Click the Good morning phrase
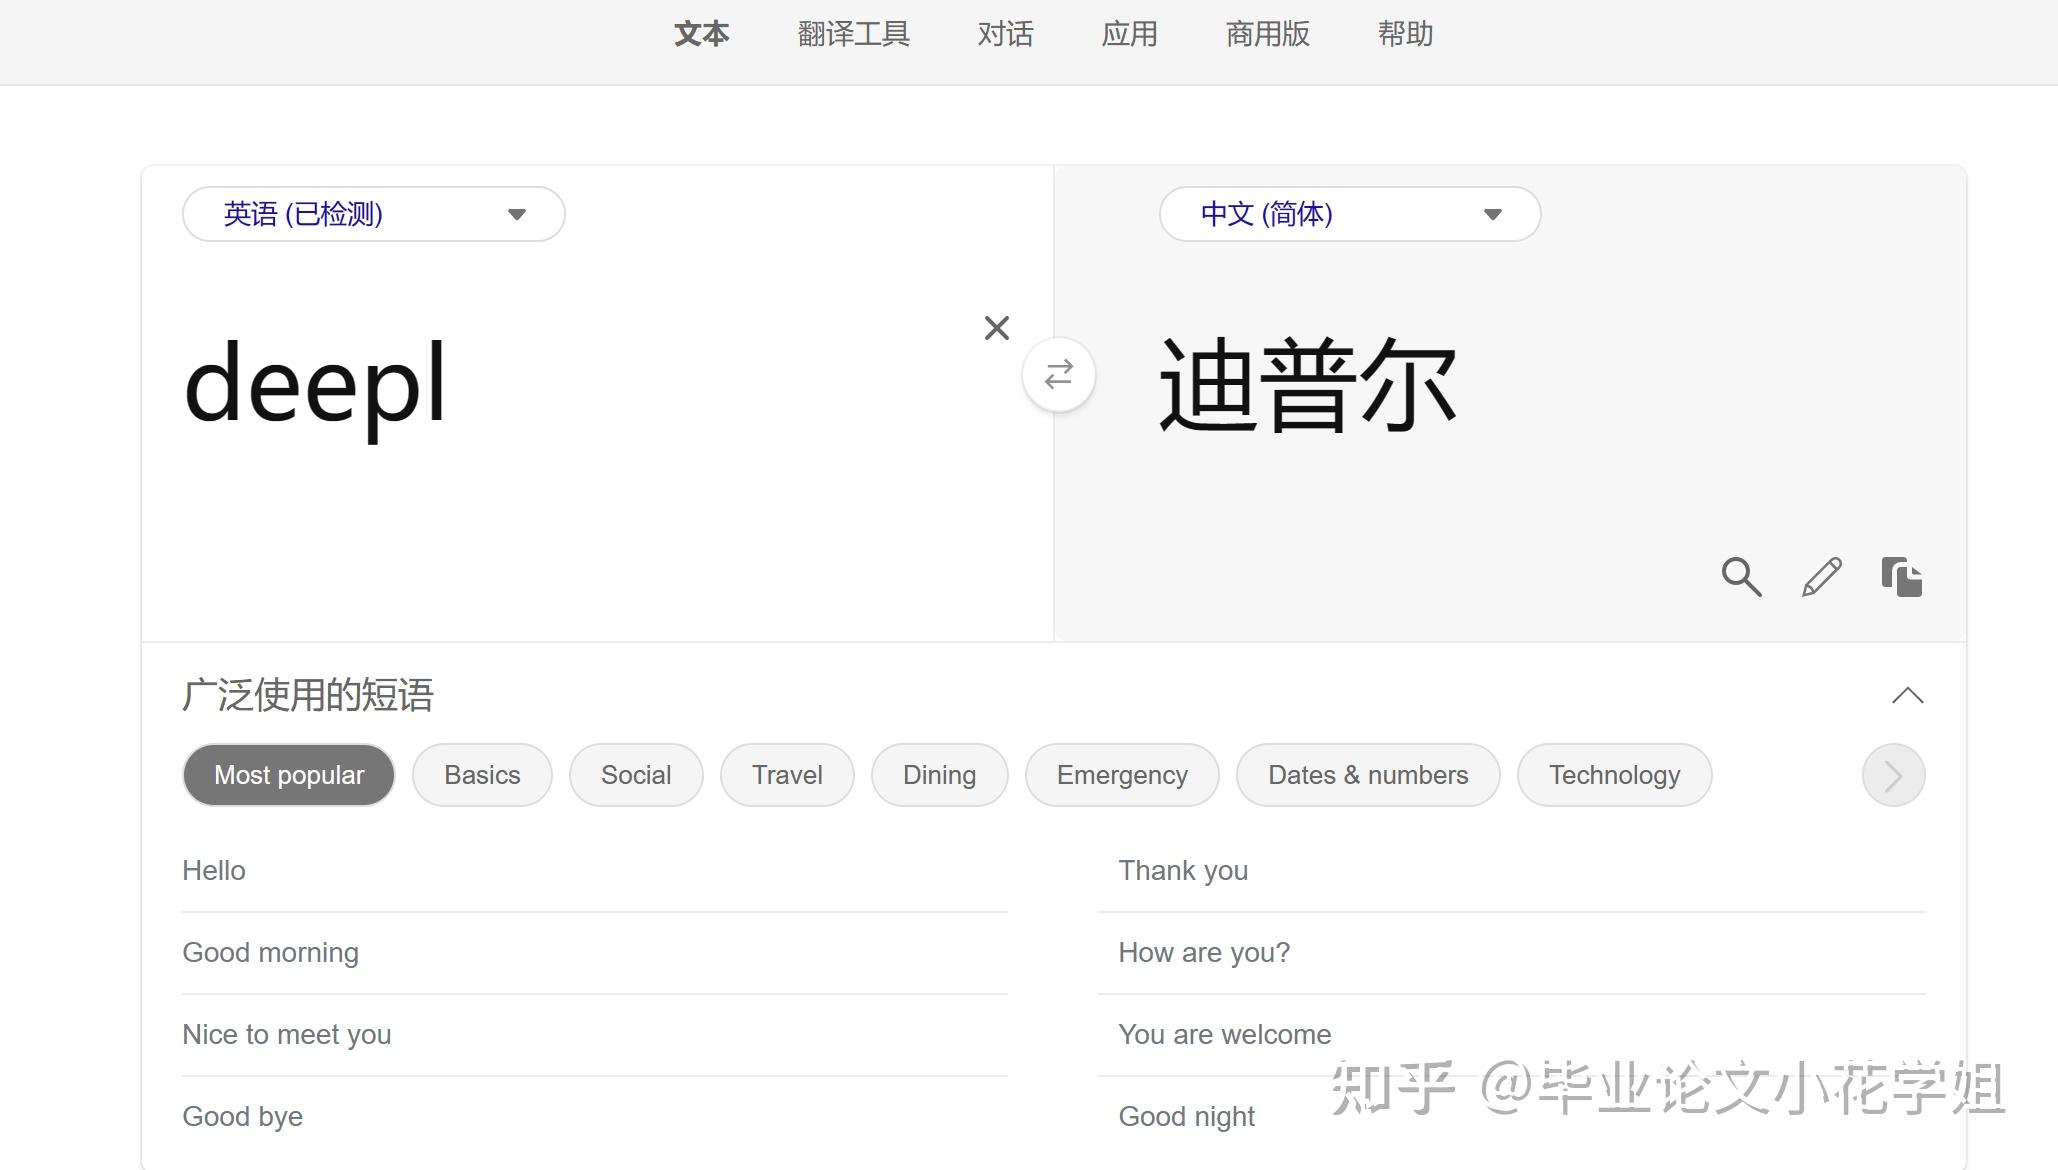 (270, 952)
